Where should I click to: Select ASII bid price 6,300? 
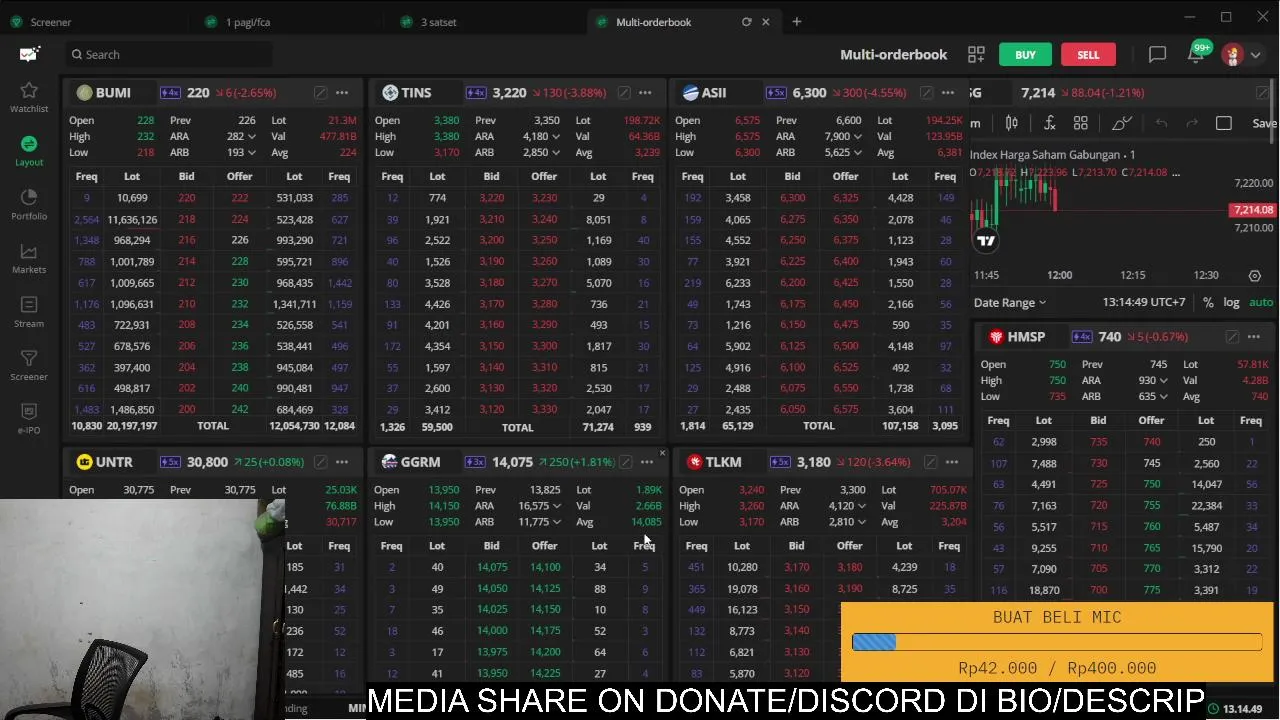793,198
